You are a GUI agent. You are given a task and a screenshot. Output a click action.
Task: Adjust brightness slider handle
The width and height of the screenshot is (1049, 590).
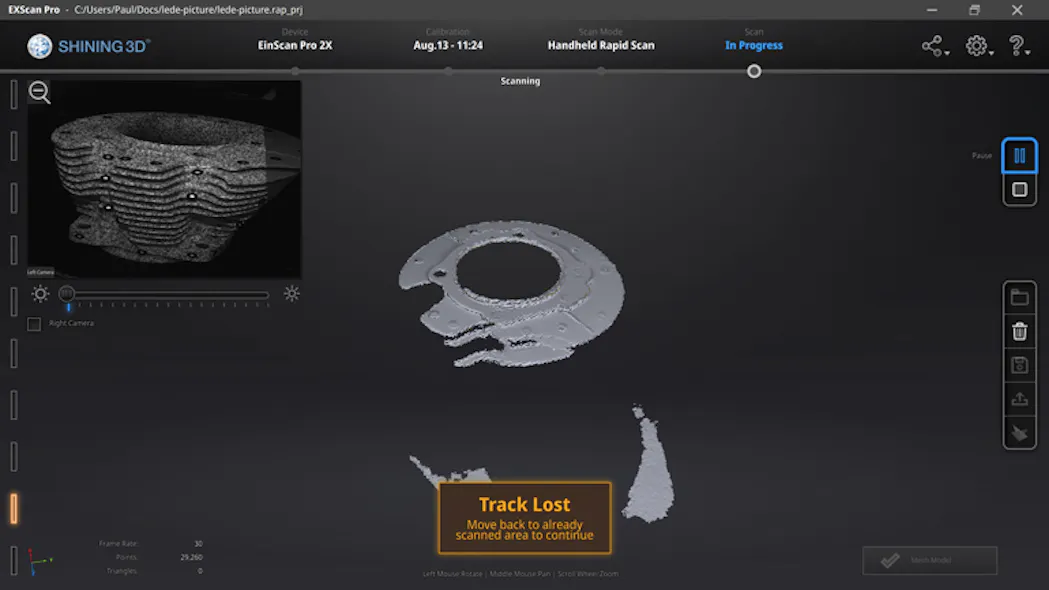pos(66,294)
